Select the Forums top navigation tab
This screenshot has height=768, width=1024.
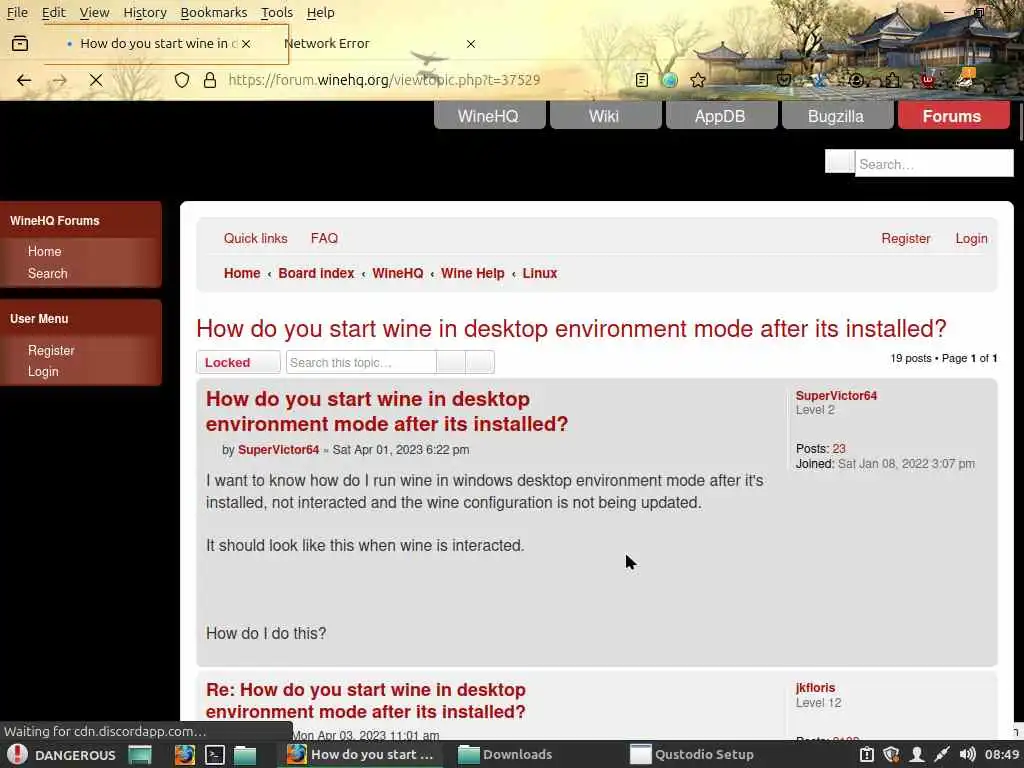(x=952, y=116)
